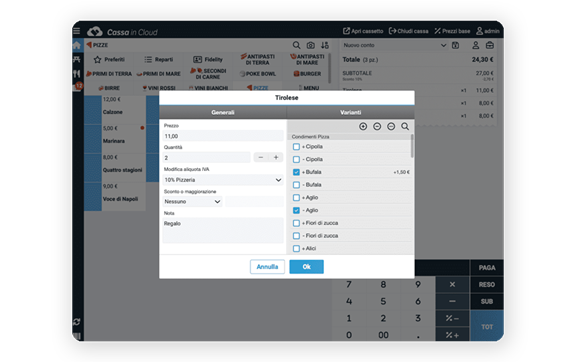Open the BURGER category

(307, 74)
